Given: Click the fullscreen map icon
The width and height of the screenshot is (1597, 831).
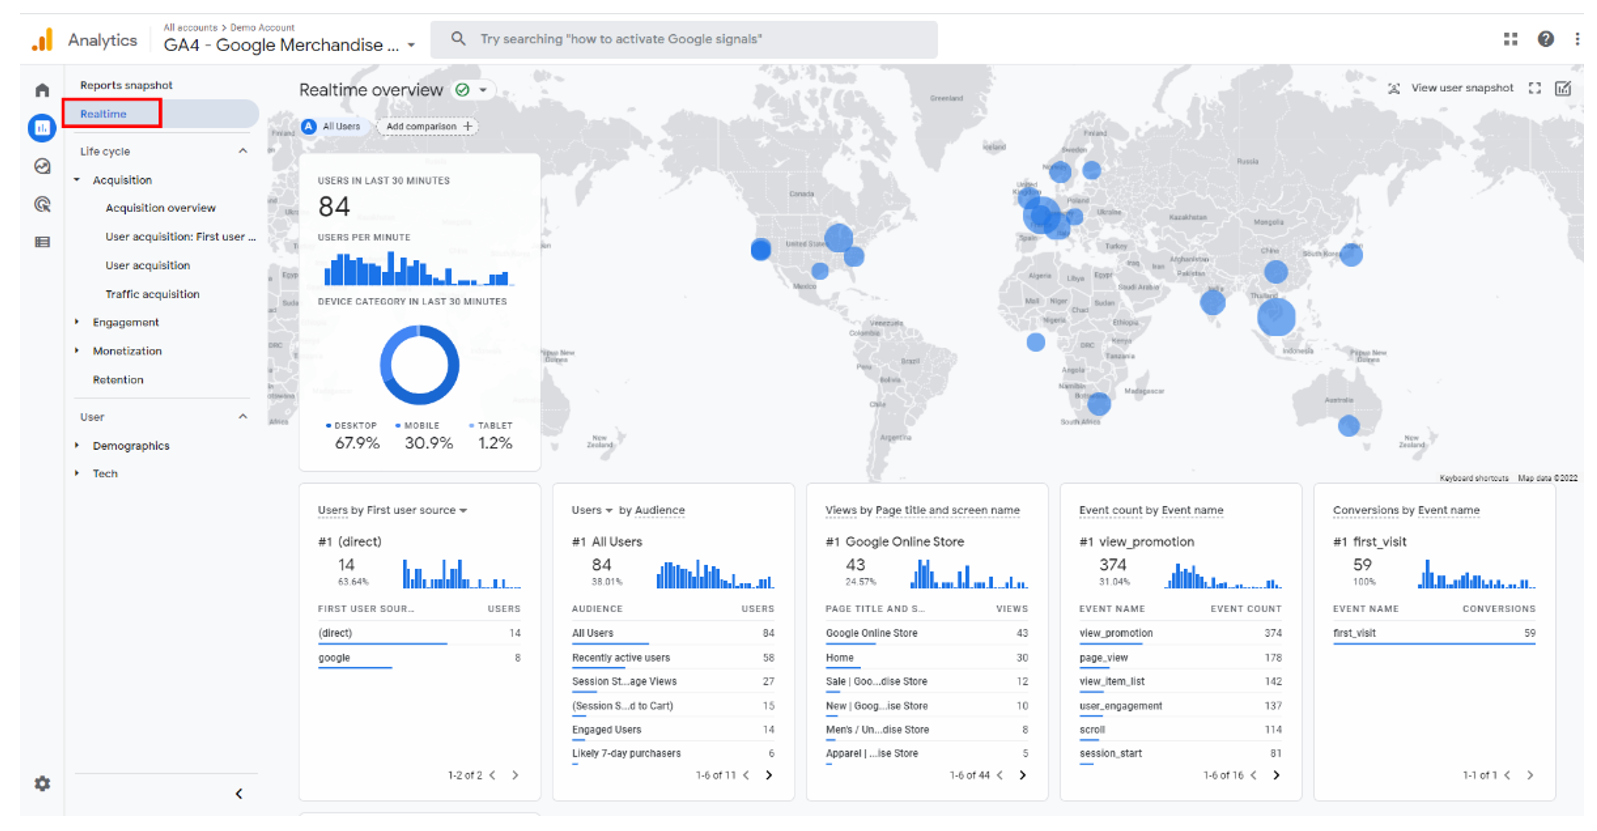Looking at the screenshot, I should click(x=1534, y=88).
